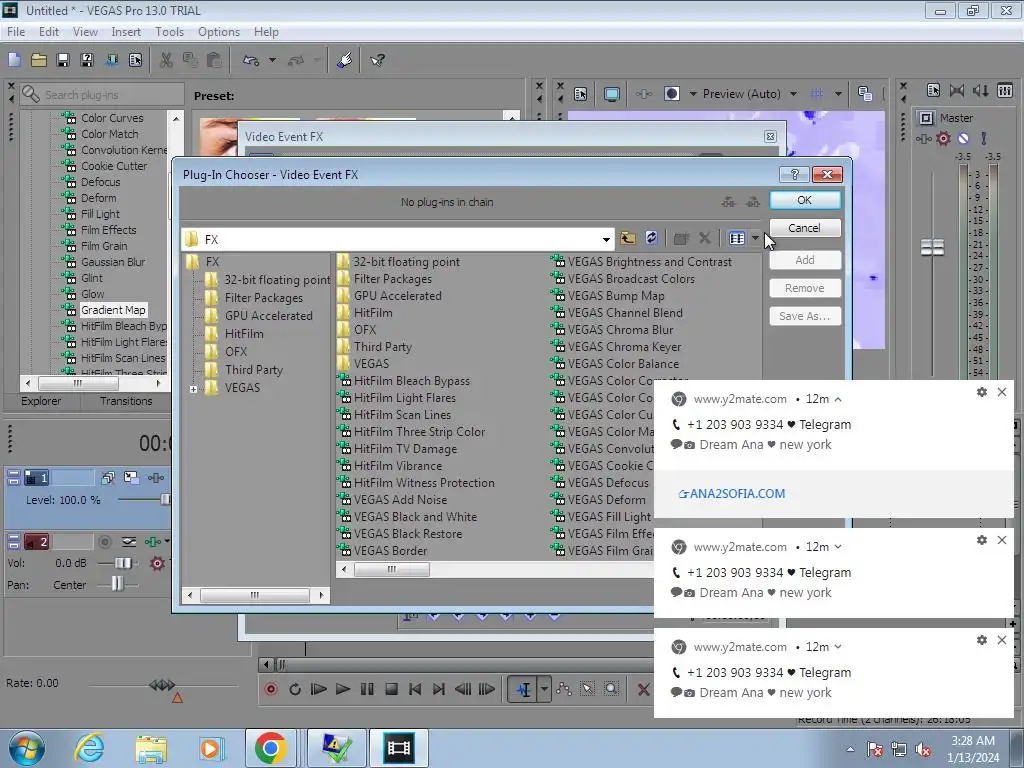Open the FX folder path dropdown

pos(606,240)
